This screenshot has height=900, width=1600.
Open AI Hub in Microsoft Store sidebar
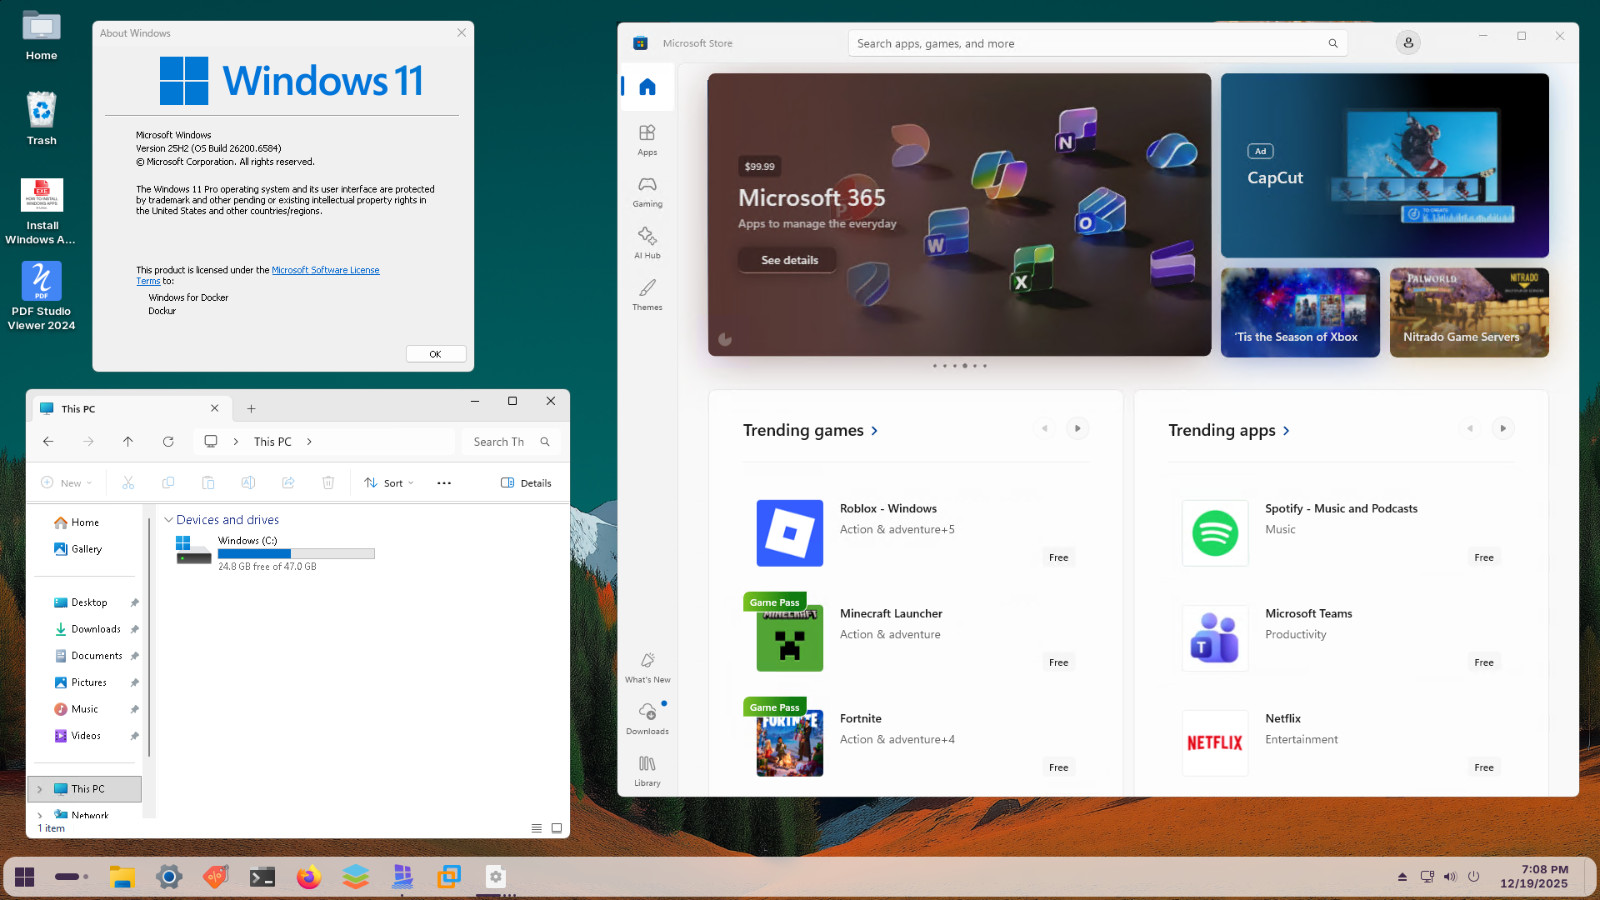point(647,243)
